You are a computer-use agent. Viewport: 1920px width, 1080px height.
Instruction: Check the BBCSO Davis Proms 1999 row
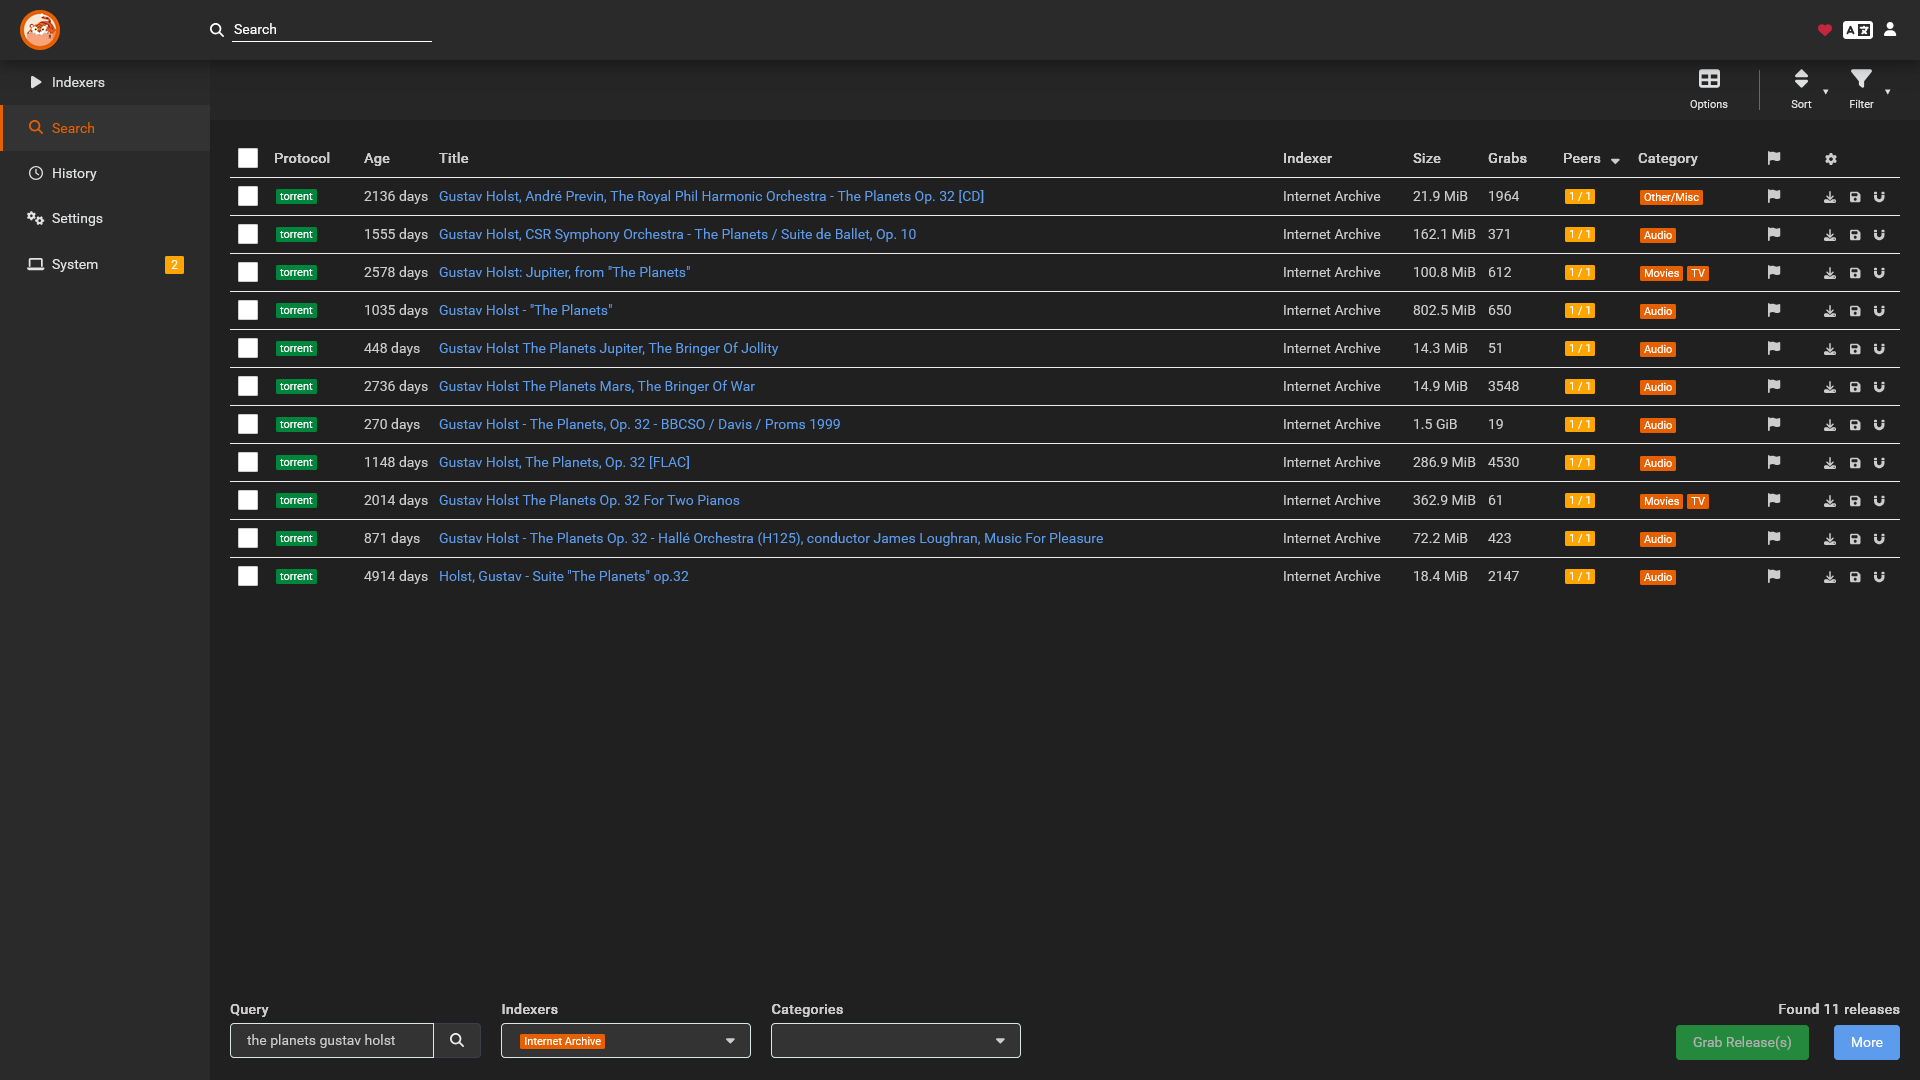pyautogui.click(x=248, y=424)
